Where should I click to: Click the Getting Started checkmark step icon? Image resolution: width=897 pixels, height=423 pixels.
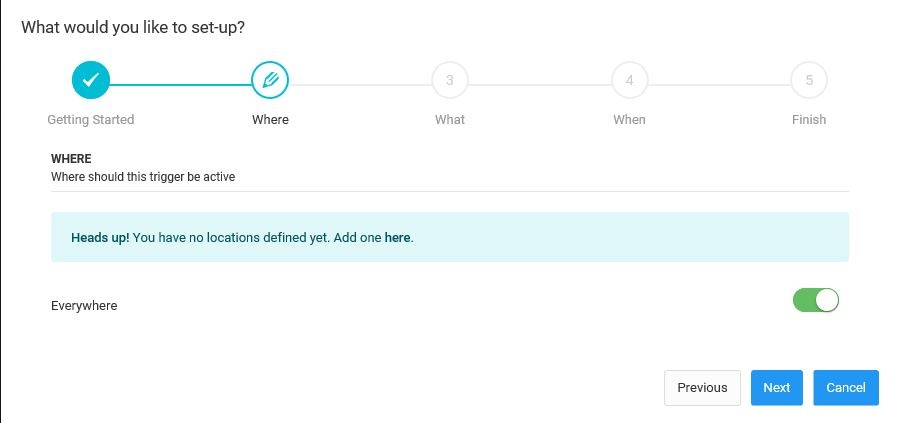click(90, 80)
